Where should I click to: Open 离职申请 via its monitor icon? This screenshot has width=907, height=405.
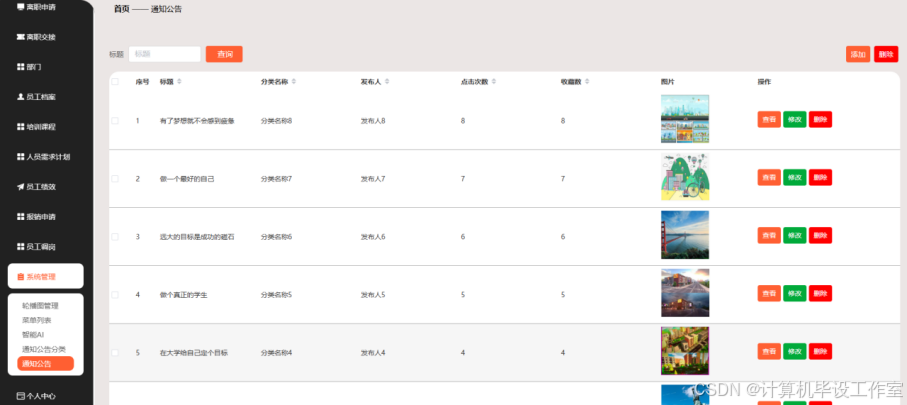click(21, 7)
